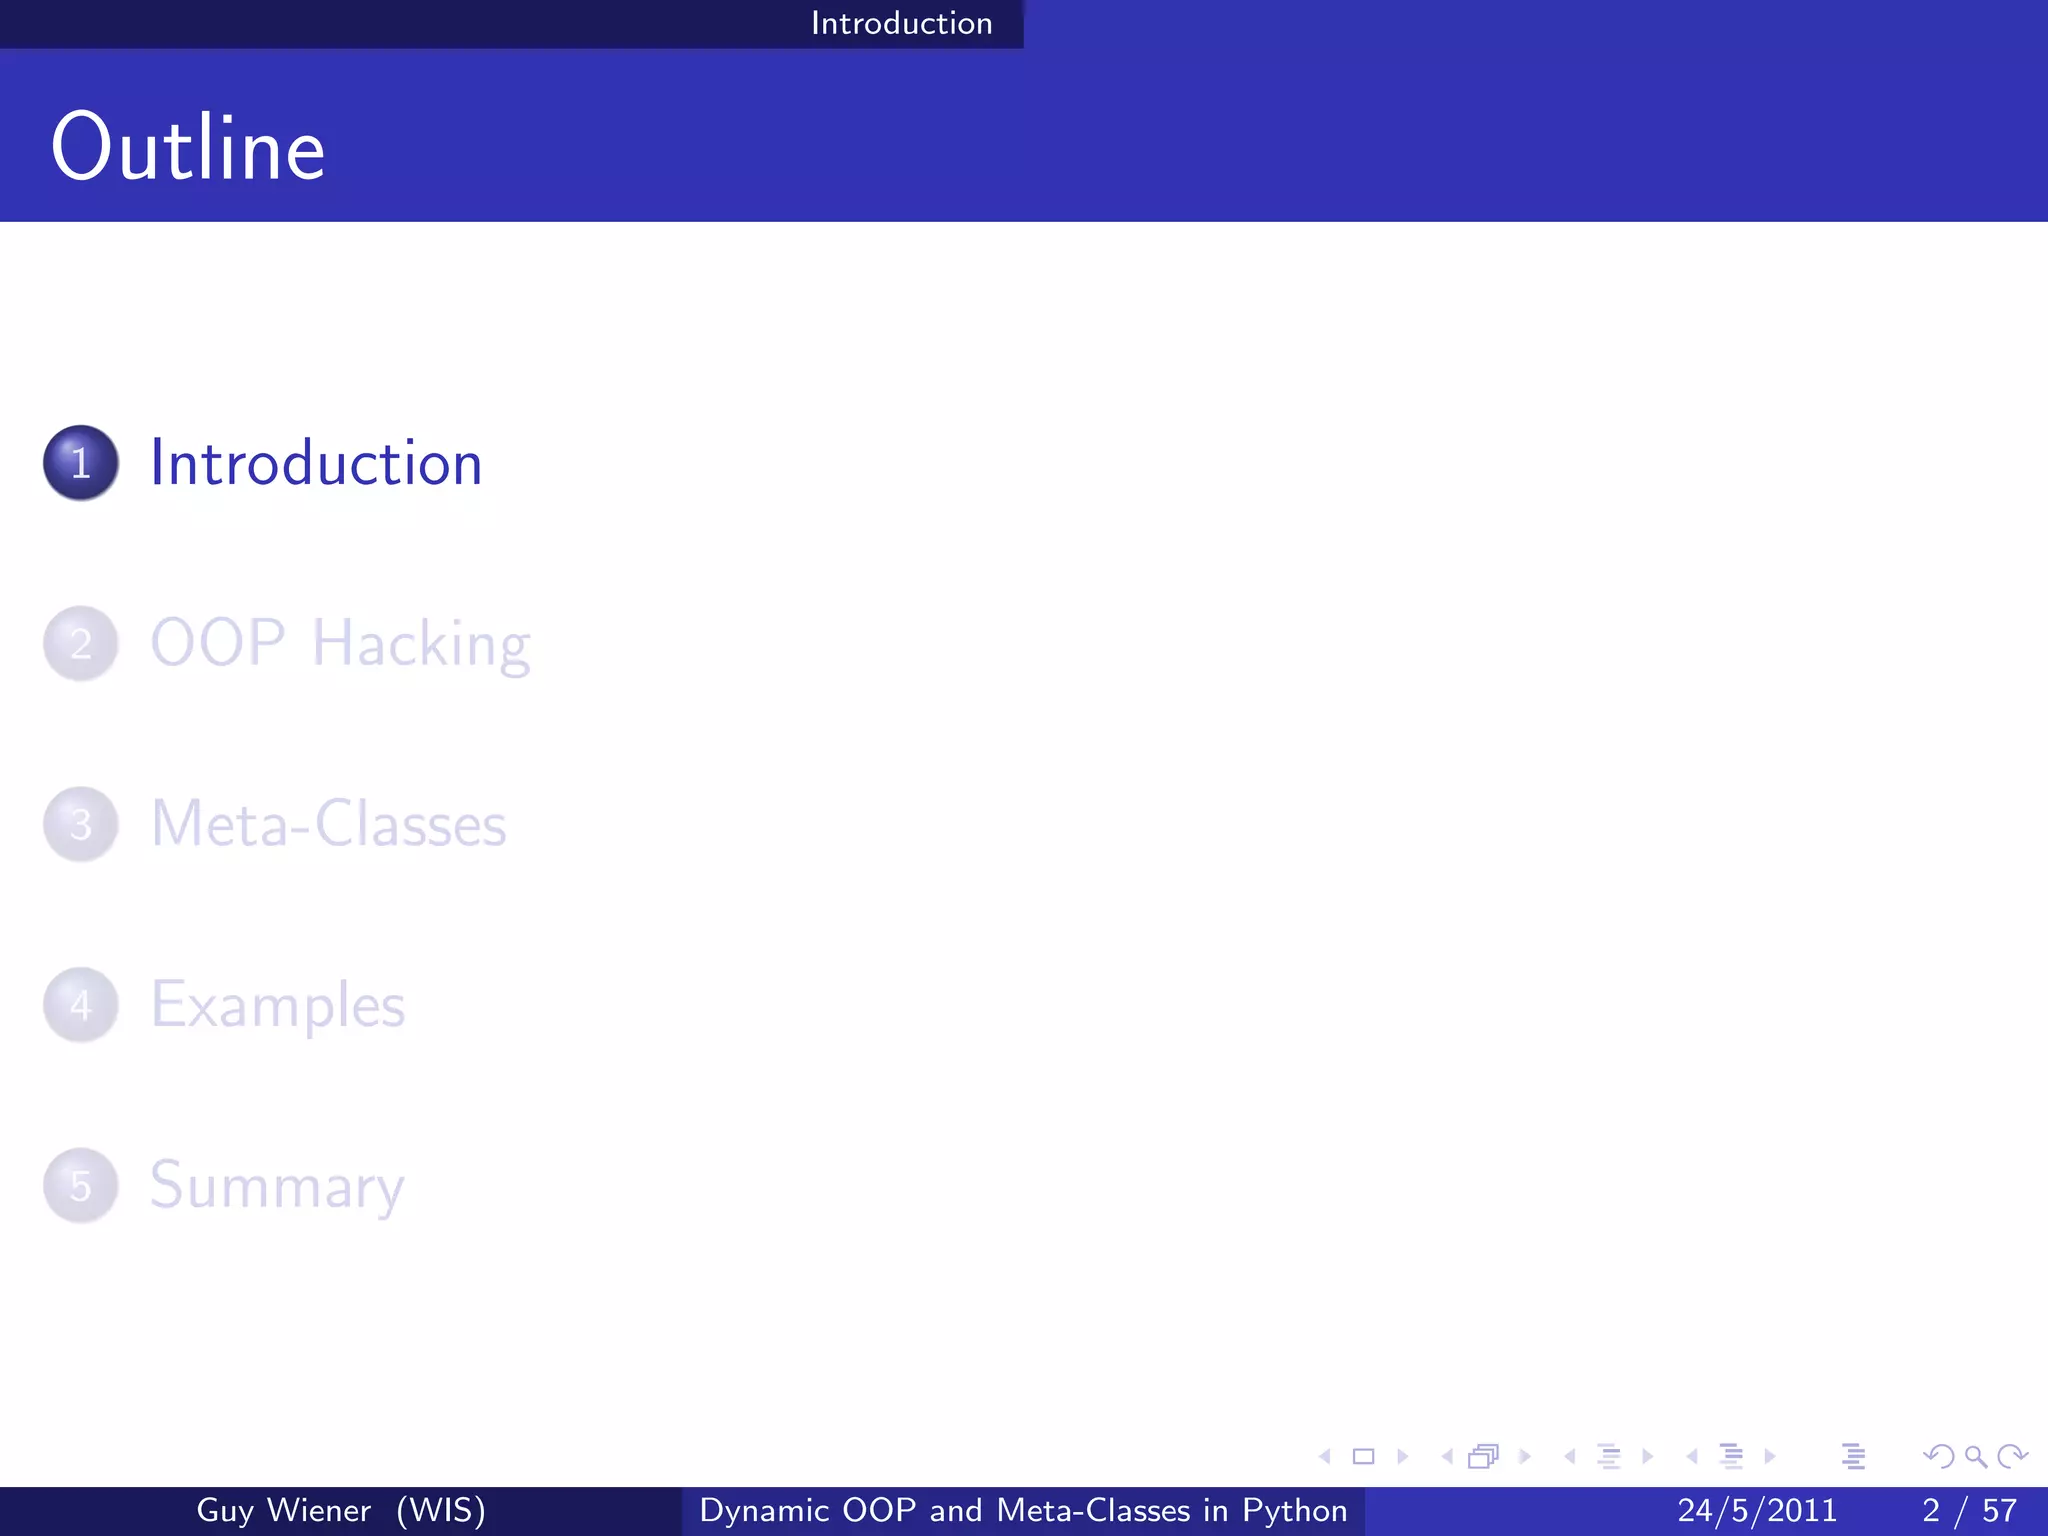Click the presentation/appendix lines icon
This screenshot has height=1536, width=2048.
click(x=1853, y=1457)
